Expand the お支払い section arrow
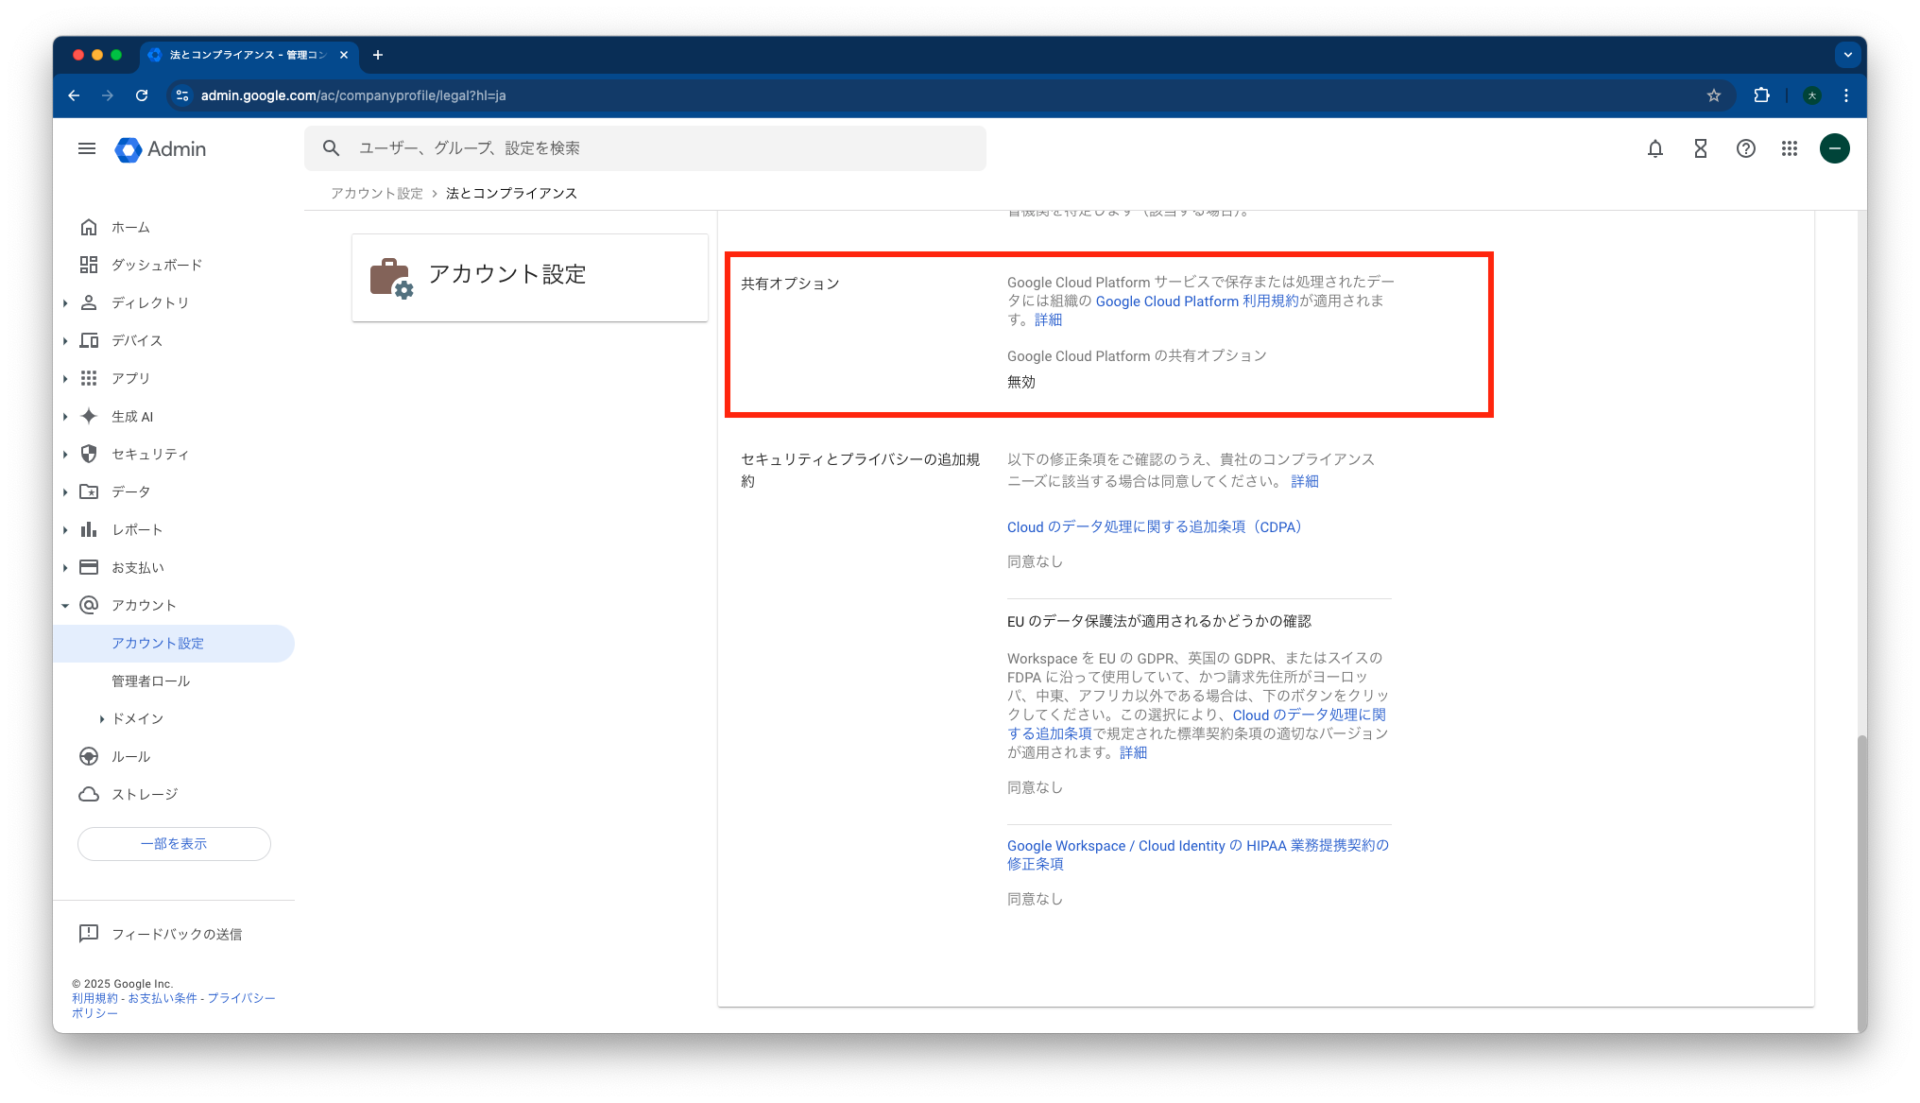This screenshot has height=1103, width=1920. 65,567
